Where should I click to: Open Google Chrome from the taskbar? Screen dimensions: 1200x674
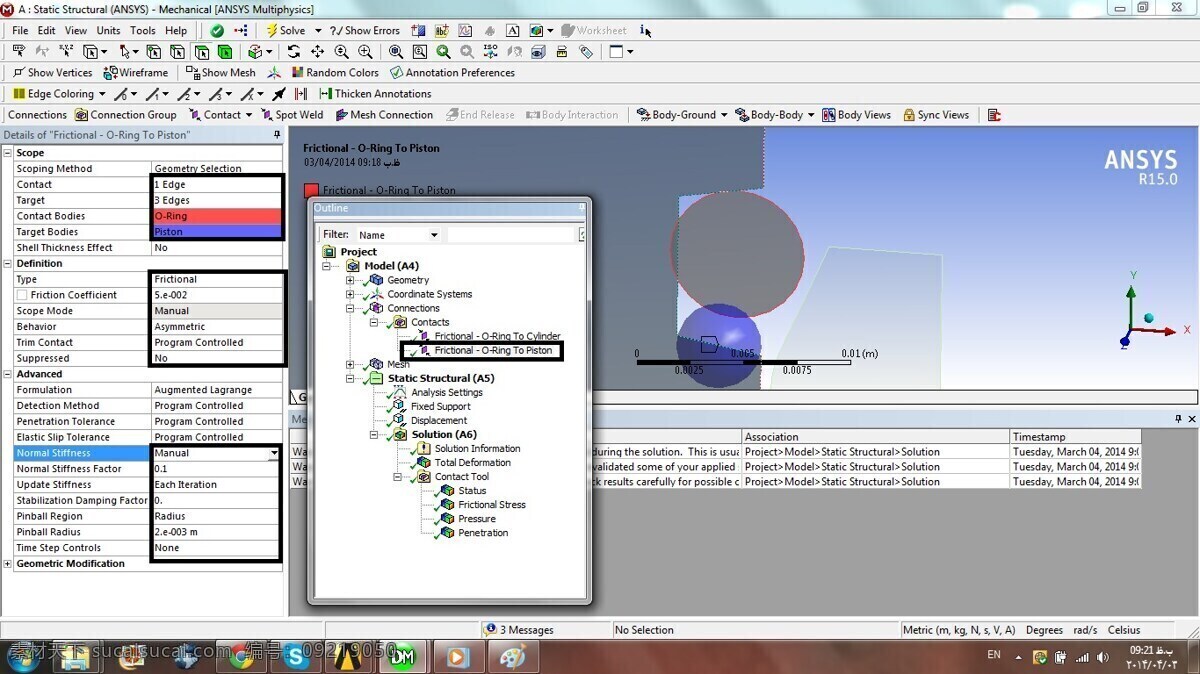(x=241, y=657)
